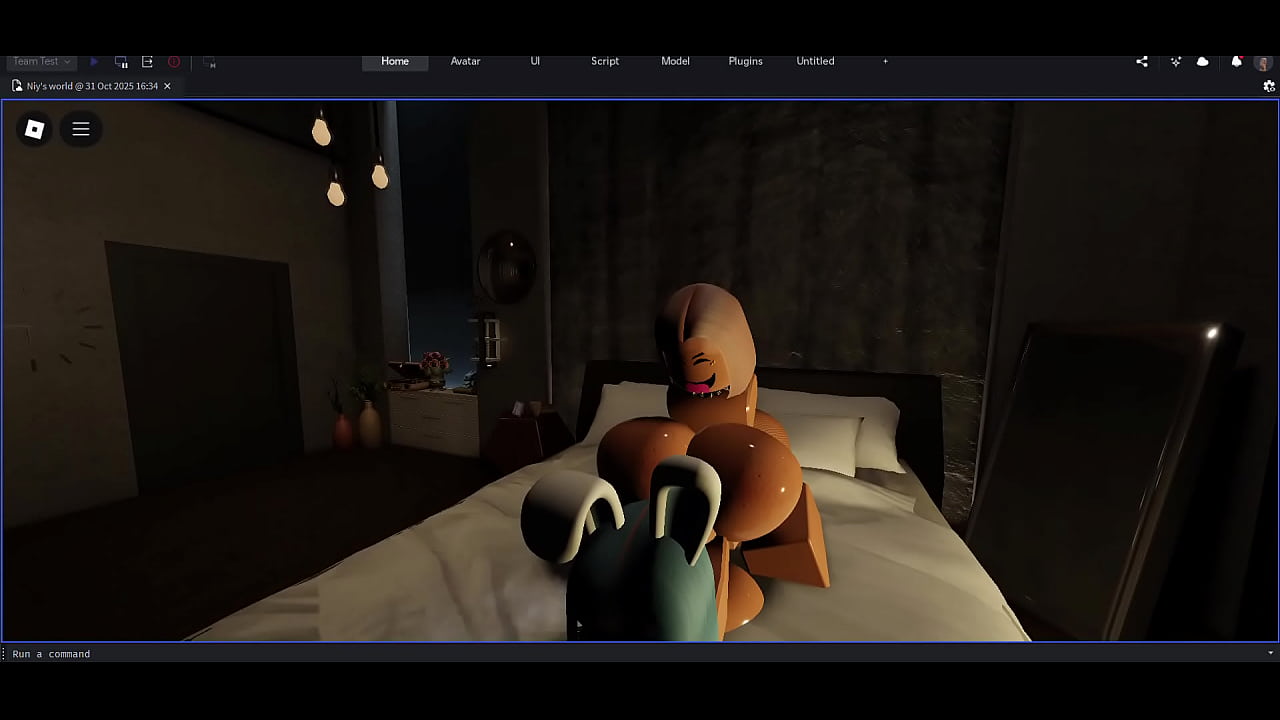Screen dimensions: 1280x720
Task: Click the cloud publish icon
Action: 1203,61
